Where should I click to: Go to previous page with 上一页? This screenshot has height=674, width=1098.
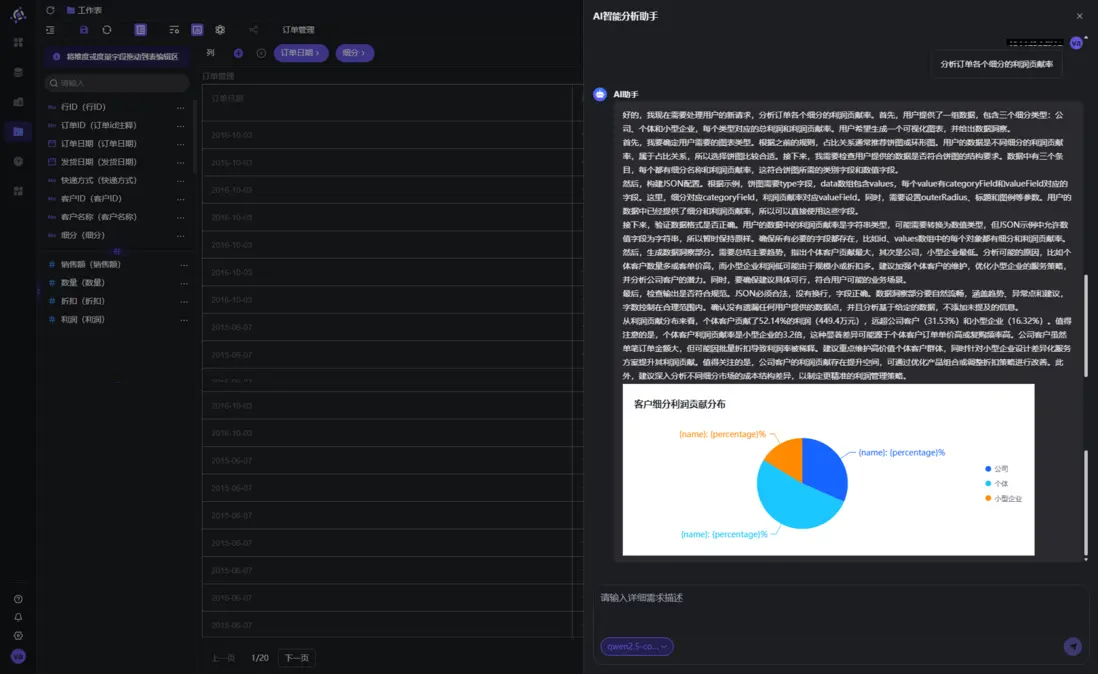point(223,658)
